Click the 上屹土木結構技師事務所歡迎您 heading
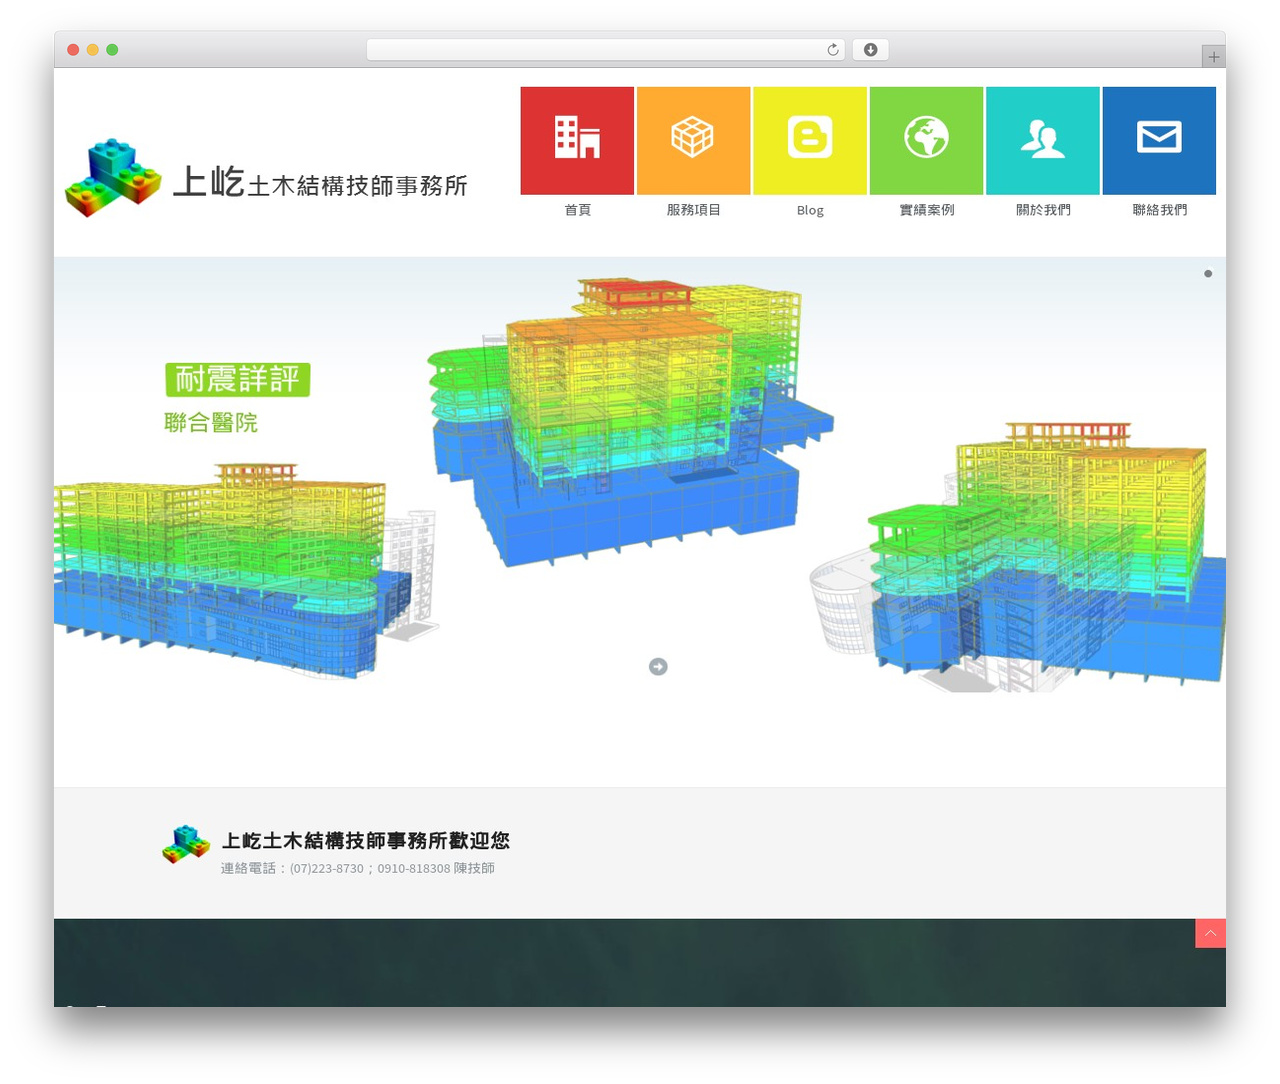 [365, 841]
